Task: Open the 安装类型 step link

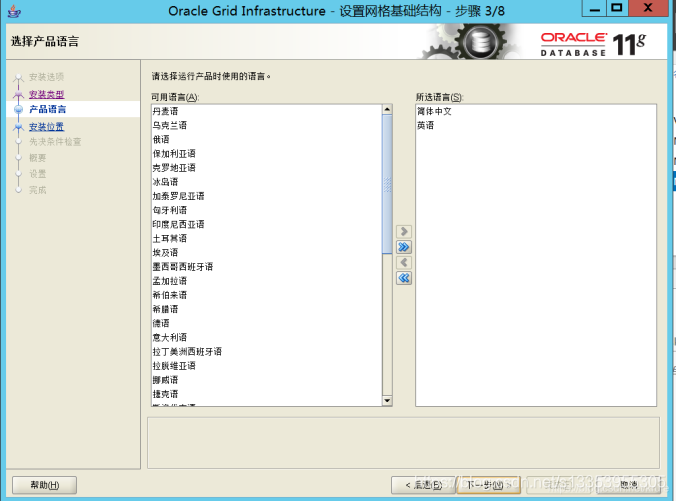Action: pos(46,94)
